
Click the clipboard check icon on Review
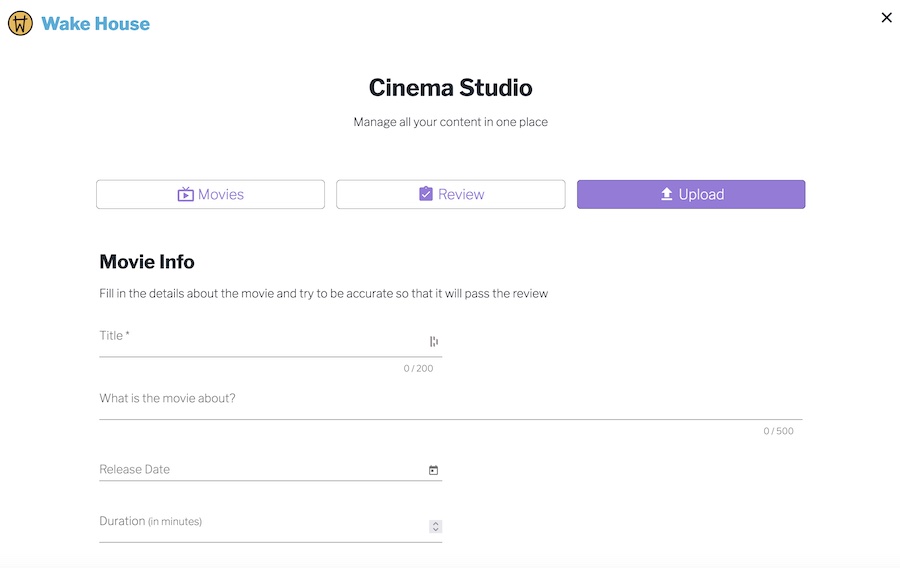[x=426, y=194]
